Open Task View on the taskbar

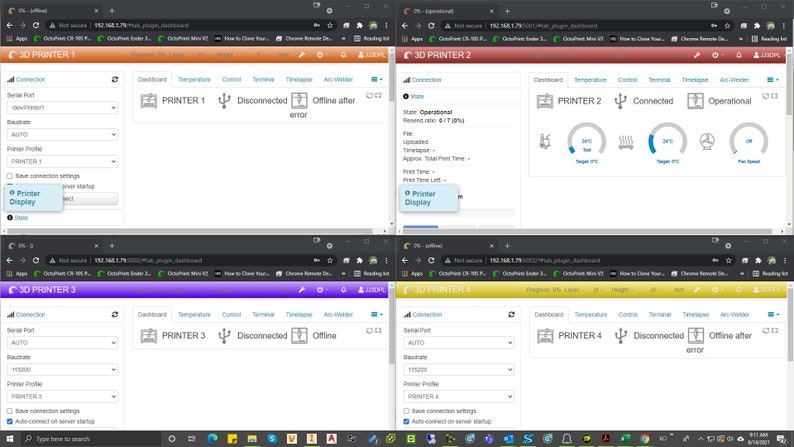point(191,438)
